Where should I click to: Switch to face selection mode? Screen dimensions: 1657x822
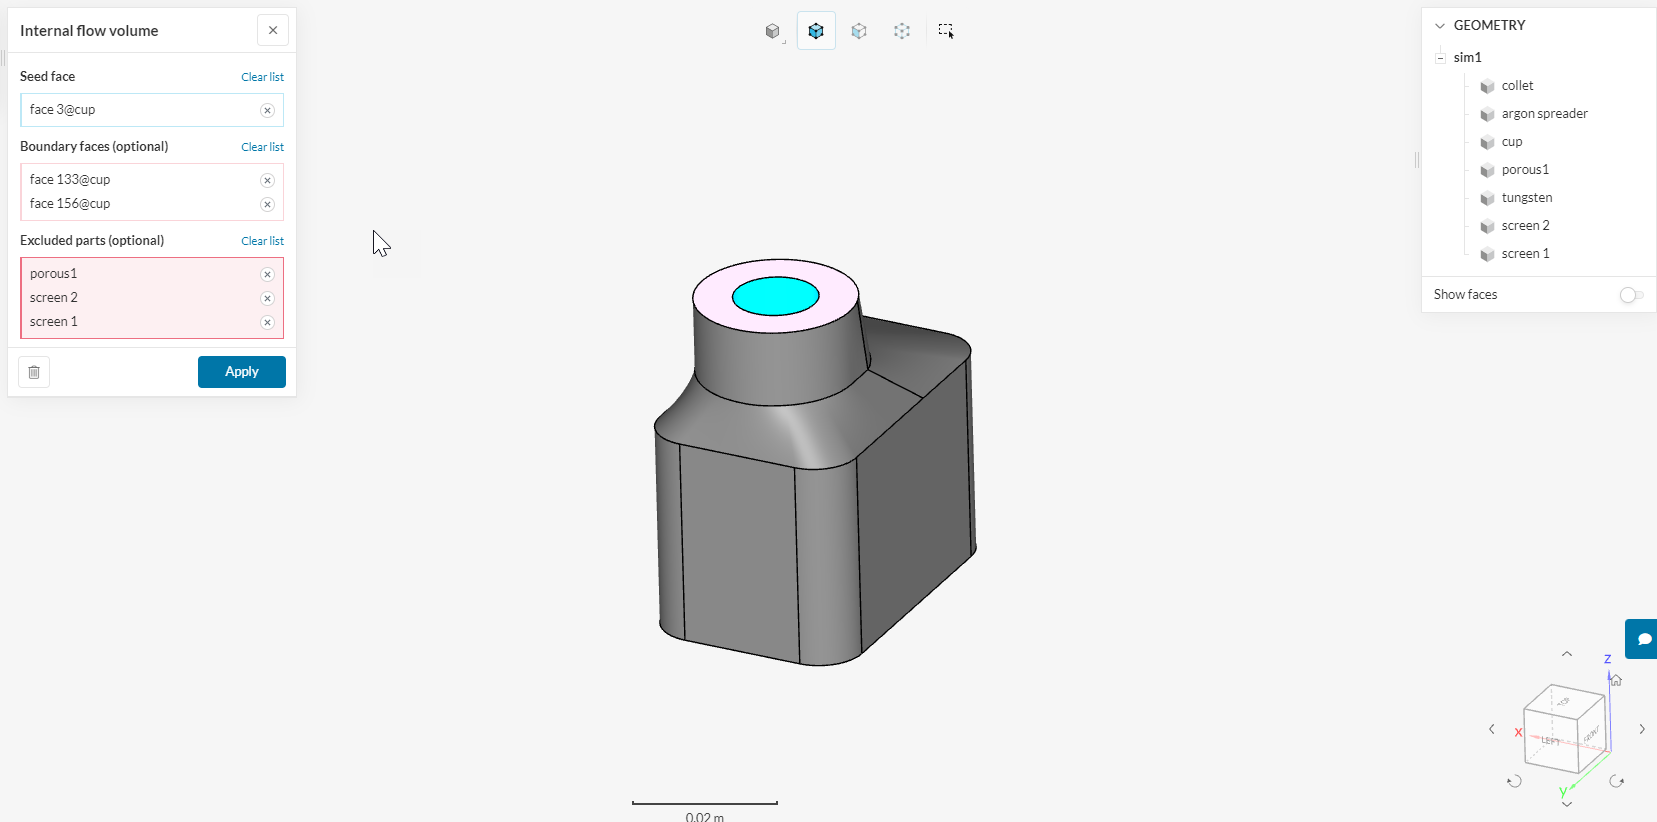(x=859, y=31)
